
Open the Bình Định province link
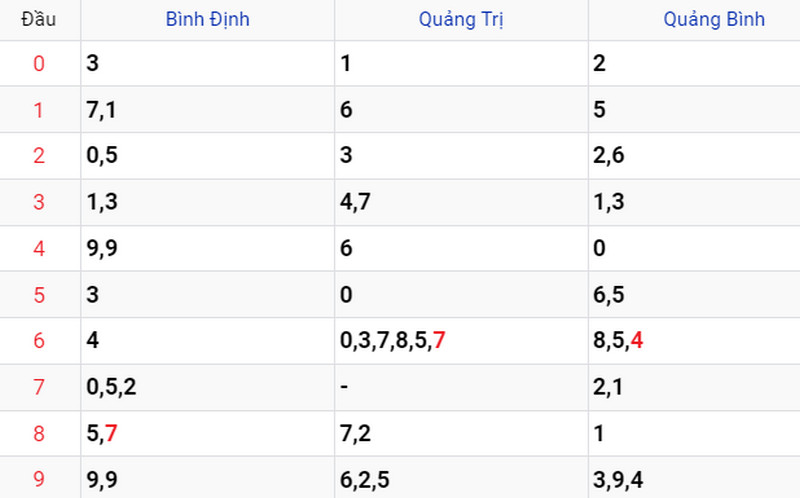[208, 19]
